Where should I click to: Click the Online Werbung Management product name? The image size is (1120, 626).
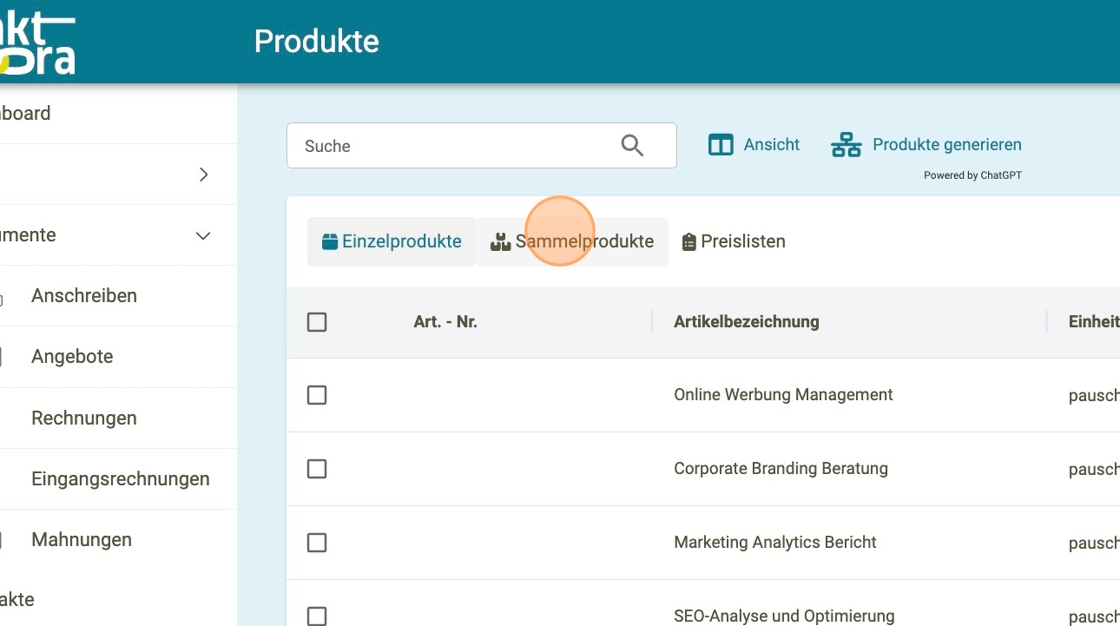[783, 395]
